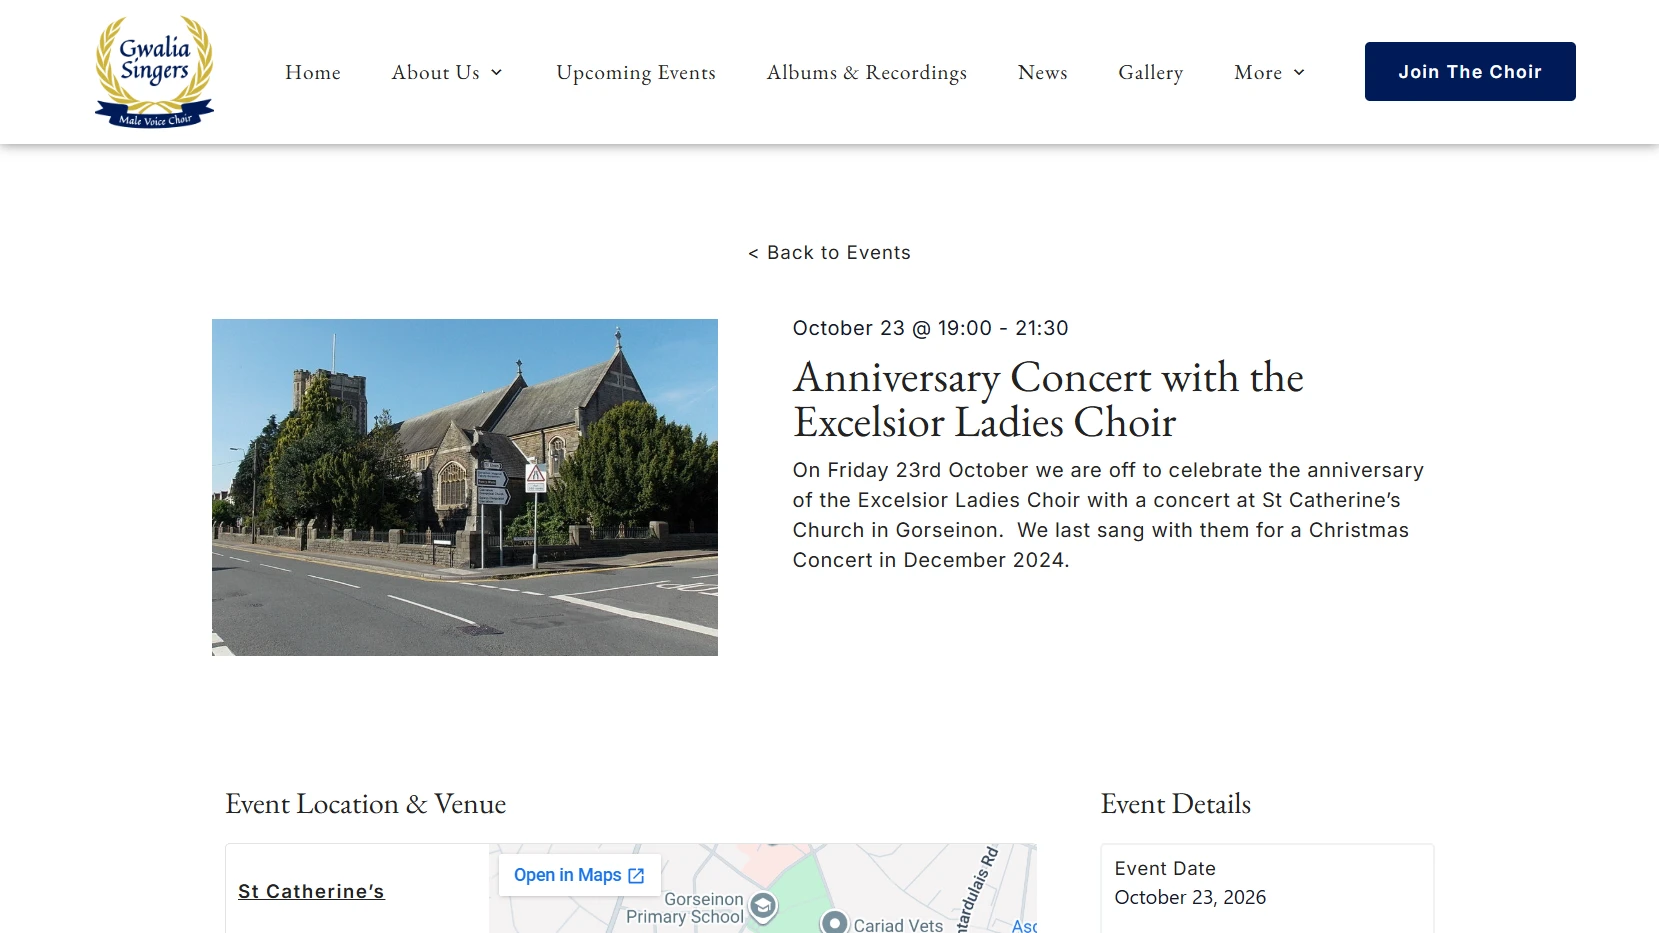
Task: Click the Gorseinon Primary School map pin
Action: click(x=763, y=906)
